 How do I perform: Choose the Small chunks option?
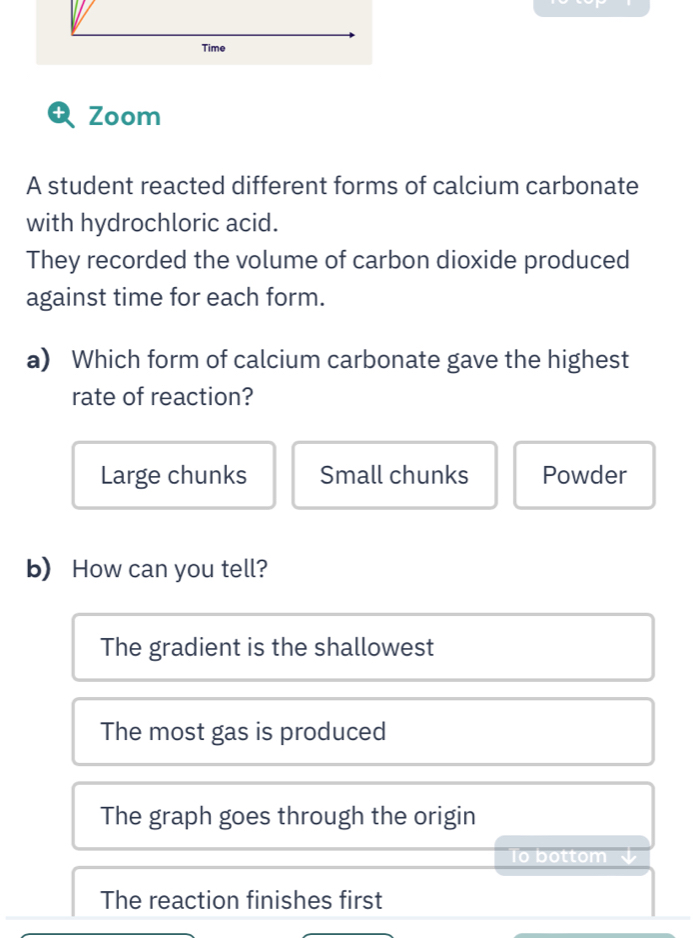point(394,475)
